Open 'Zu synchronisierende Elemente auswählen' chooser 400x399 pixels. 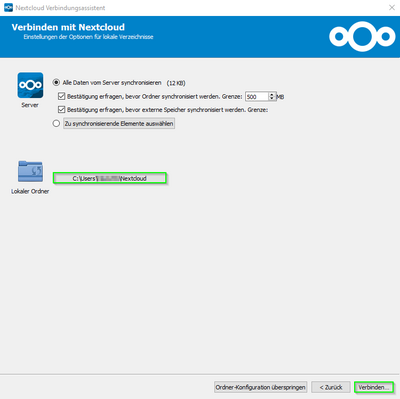click(x=119, y=124)
